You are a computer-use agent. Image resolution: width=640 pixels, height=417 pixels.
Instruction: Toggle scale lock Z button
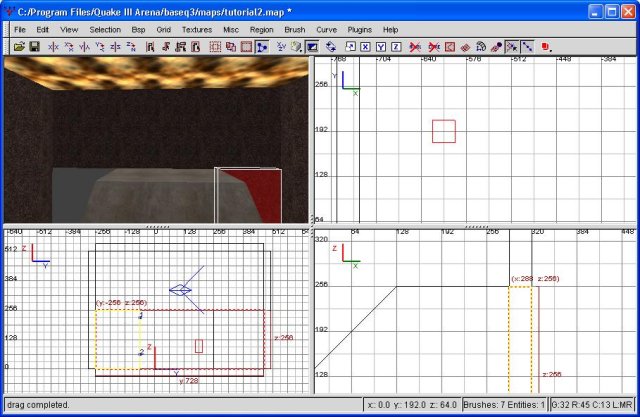click(x=396, y=47)
